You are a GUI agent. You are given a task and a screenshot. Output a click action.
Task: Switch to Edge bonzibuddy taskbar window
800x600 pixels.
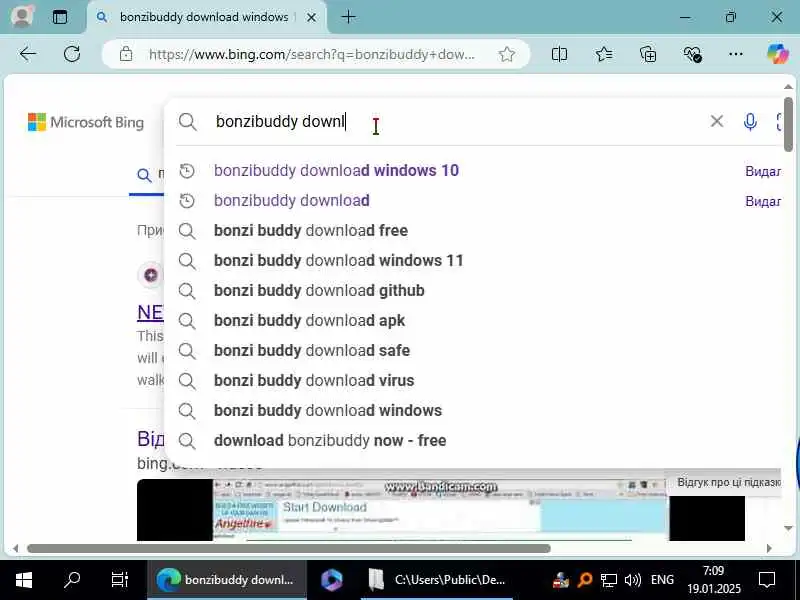click(x=227, y=580)
